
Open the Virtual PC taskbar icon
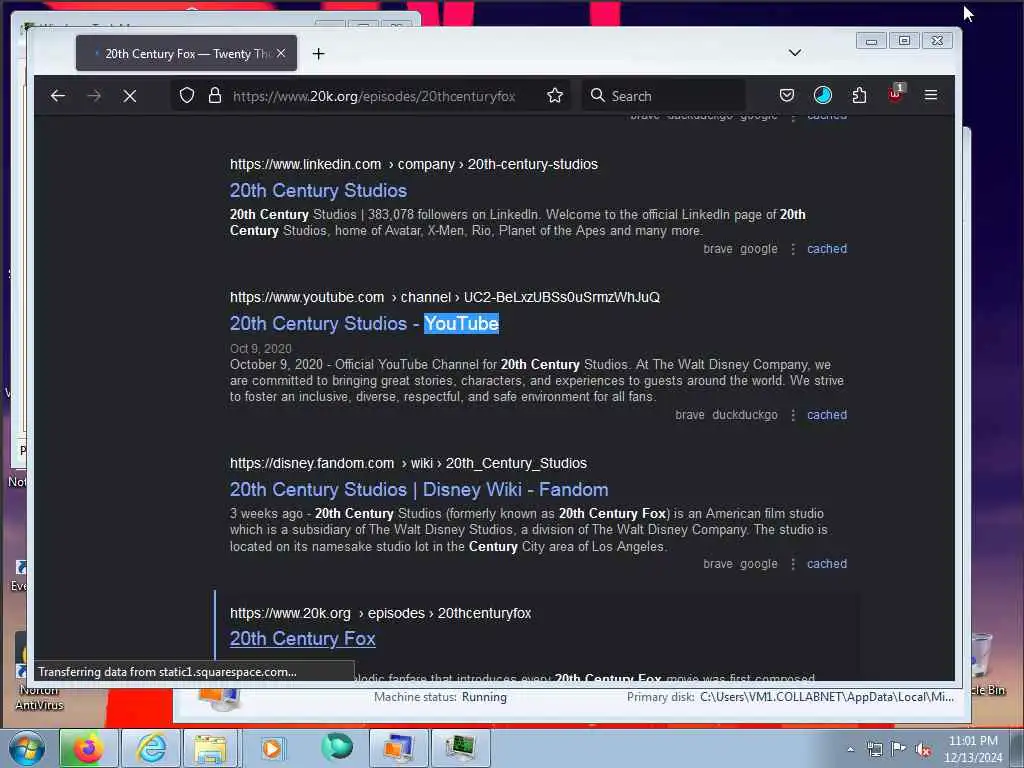point(398,748)
